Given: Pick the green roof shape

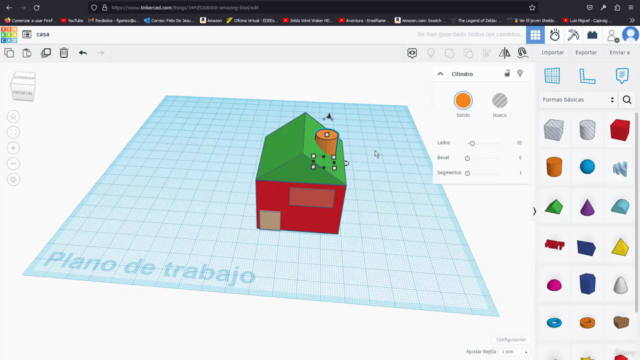Looking at the screenshot, I should pos(554,207).
